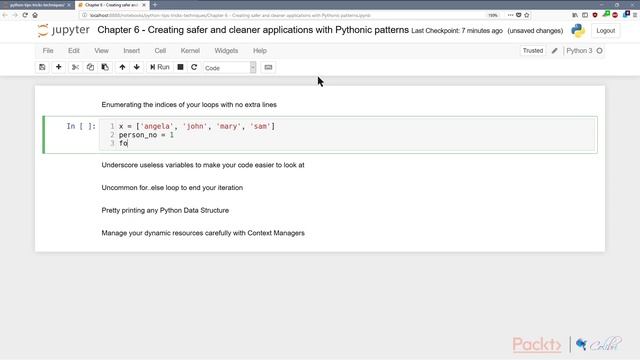640x360 pixels.
Task: Select the 'Underscore useless variables' markdown cell
Action: click(x=203, y=165)
